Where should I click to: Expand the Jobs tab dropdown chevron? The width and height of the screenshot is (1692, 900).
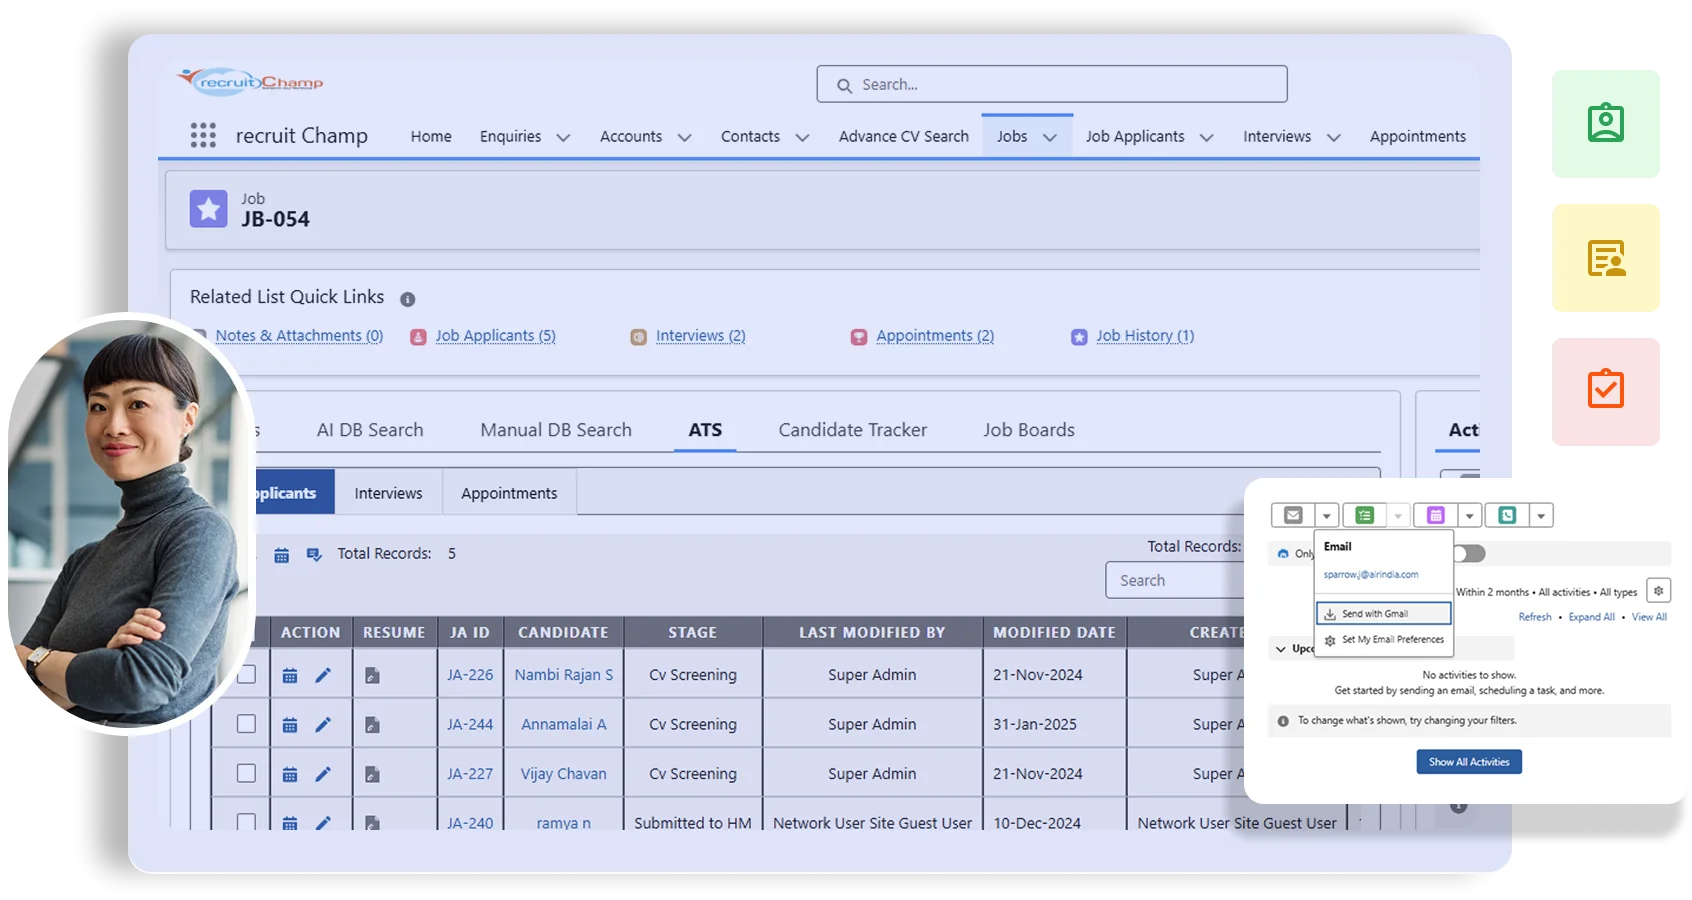click(x=1050, y=138)
